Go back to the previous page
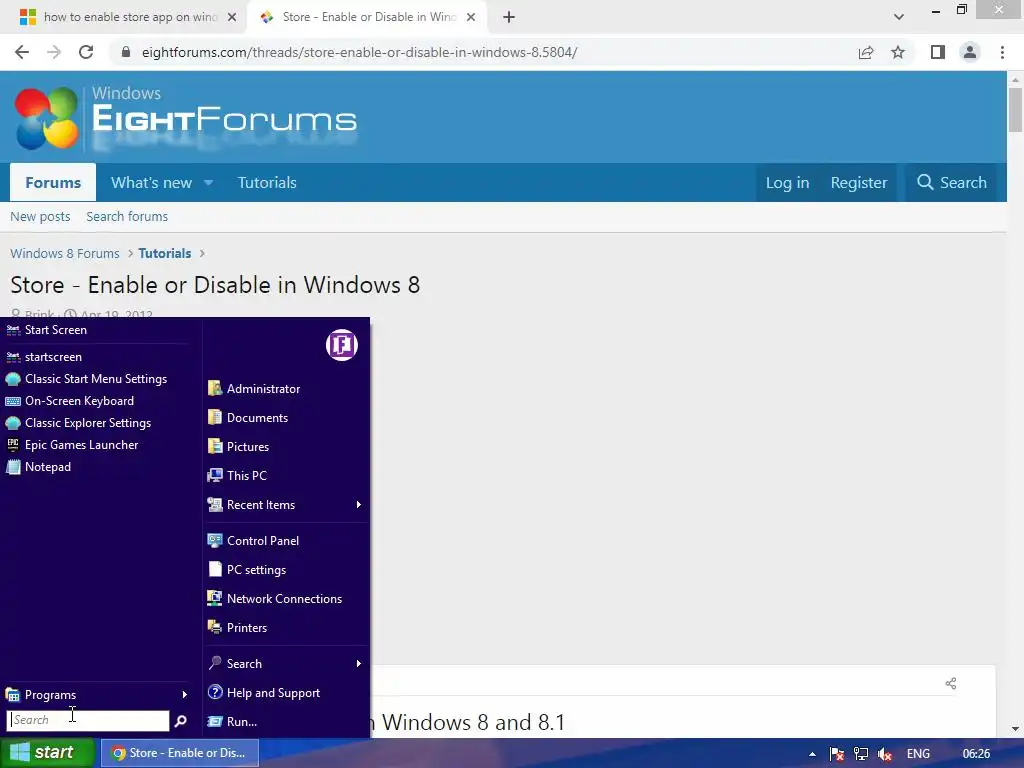Image resolution: width=1024 pixels, height=768 pixels. point(22,52)
